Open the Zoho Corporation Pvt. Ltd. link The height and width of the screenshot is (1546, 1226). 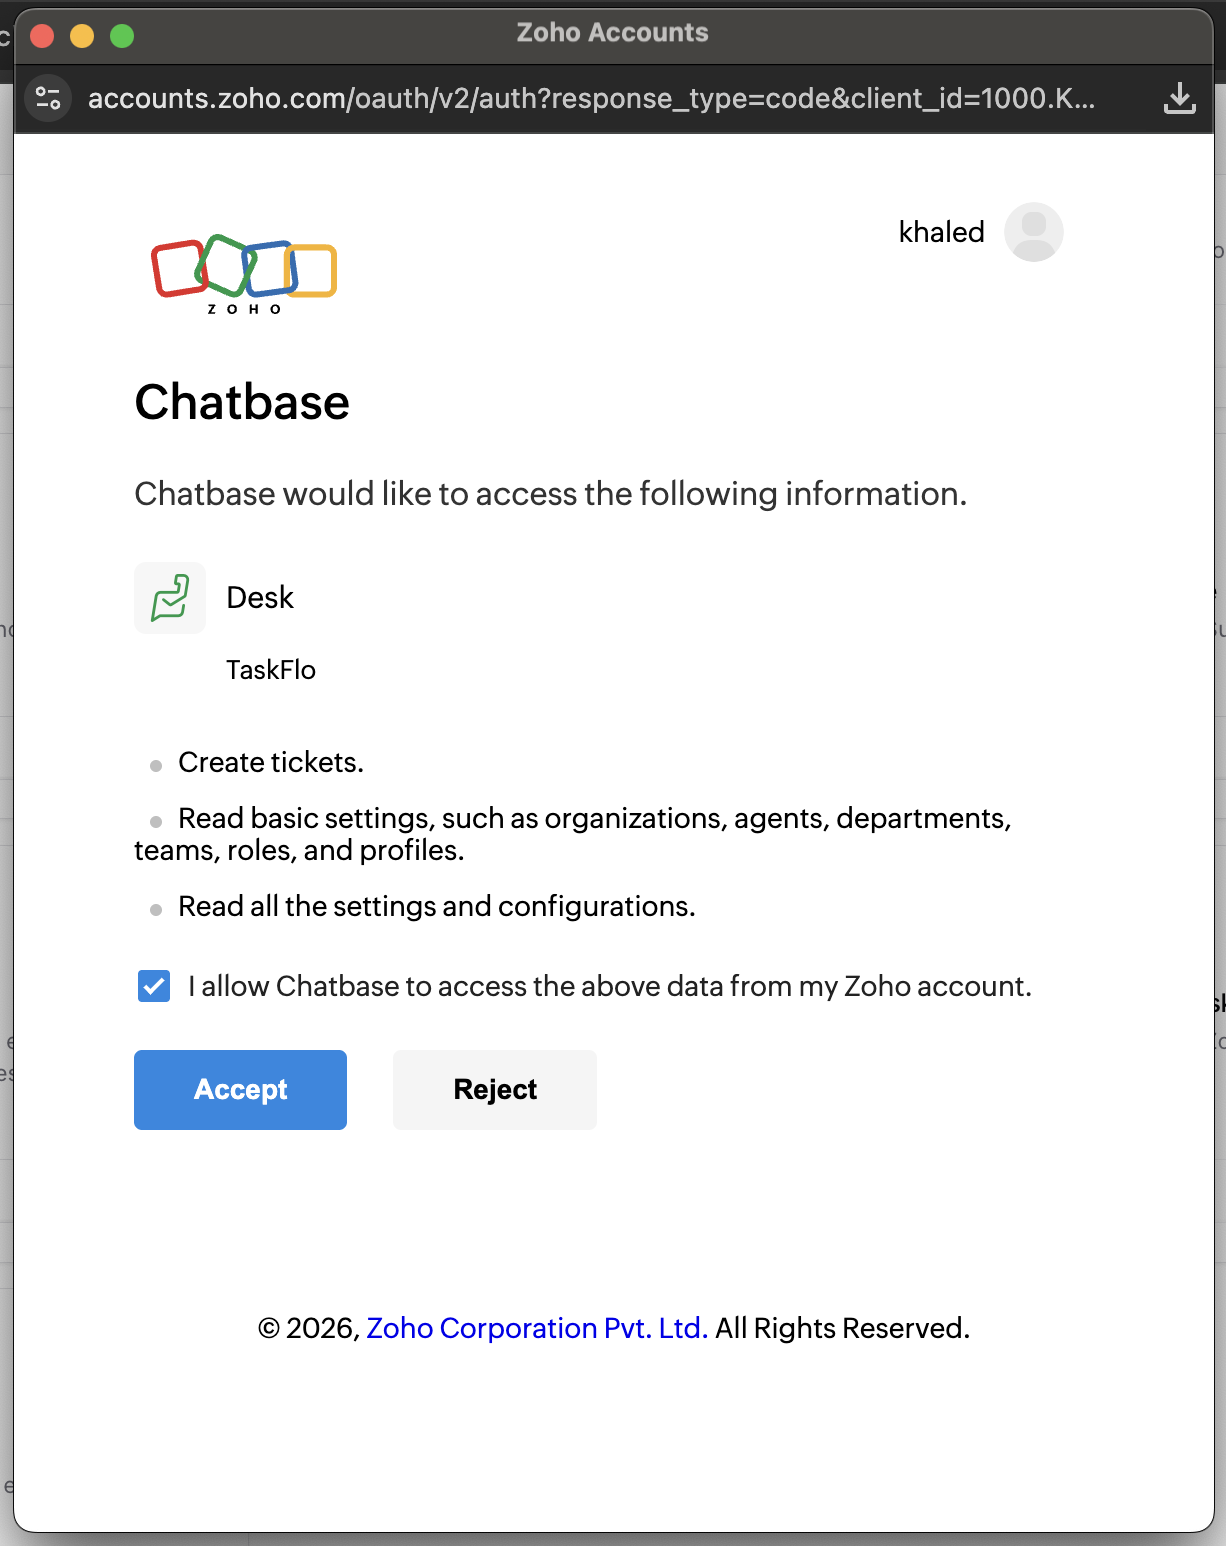pyautogui.click(x=537, y=1327)
